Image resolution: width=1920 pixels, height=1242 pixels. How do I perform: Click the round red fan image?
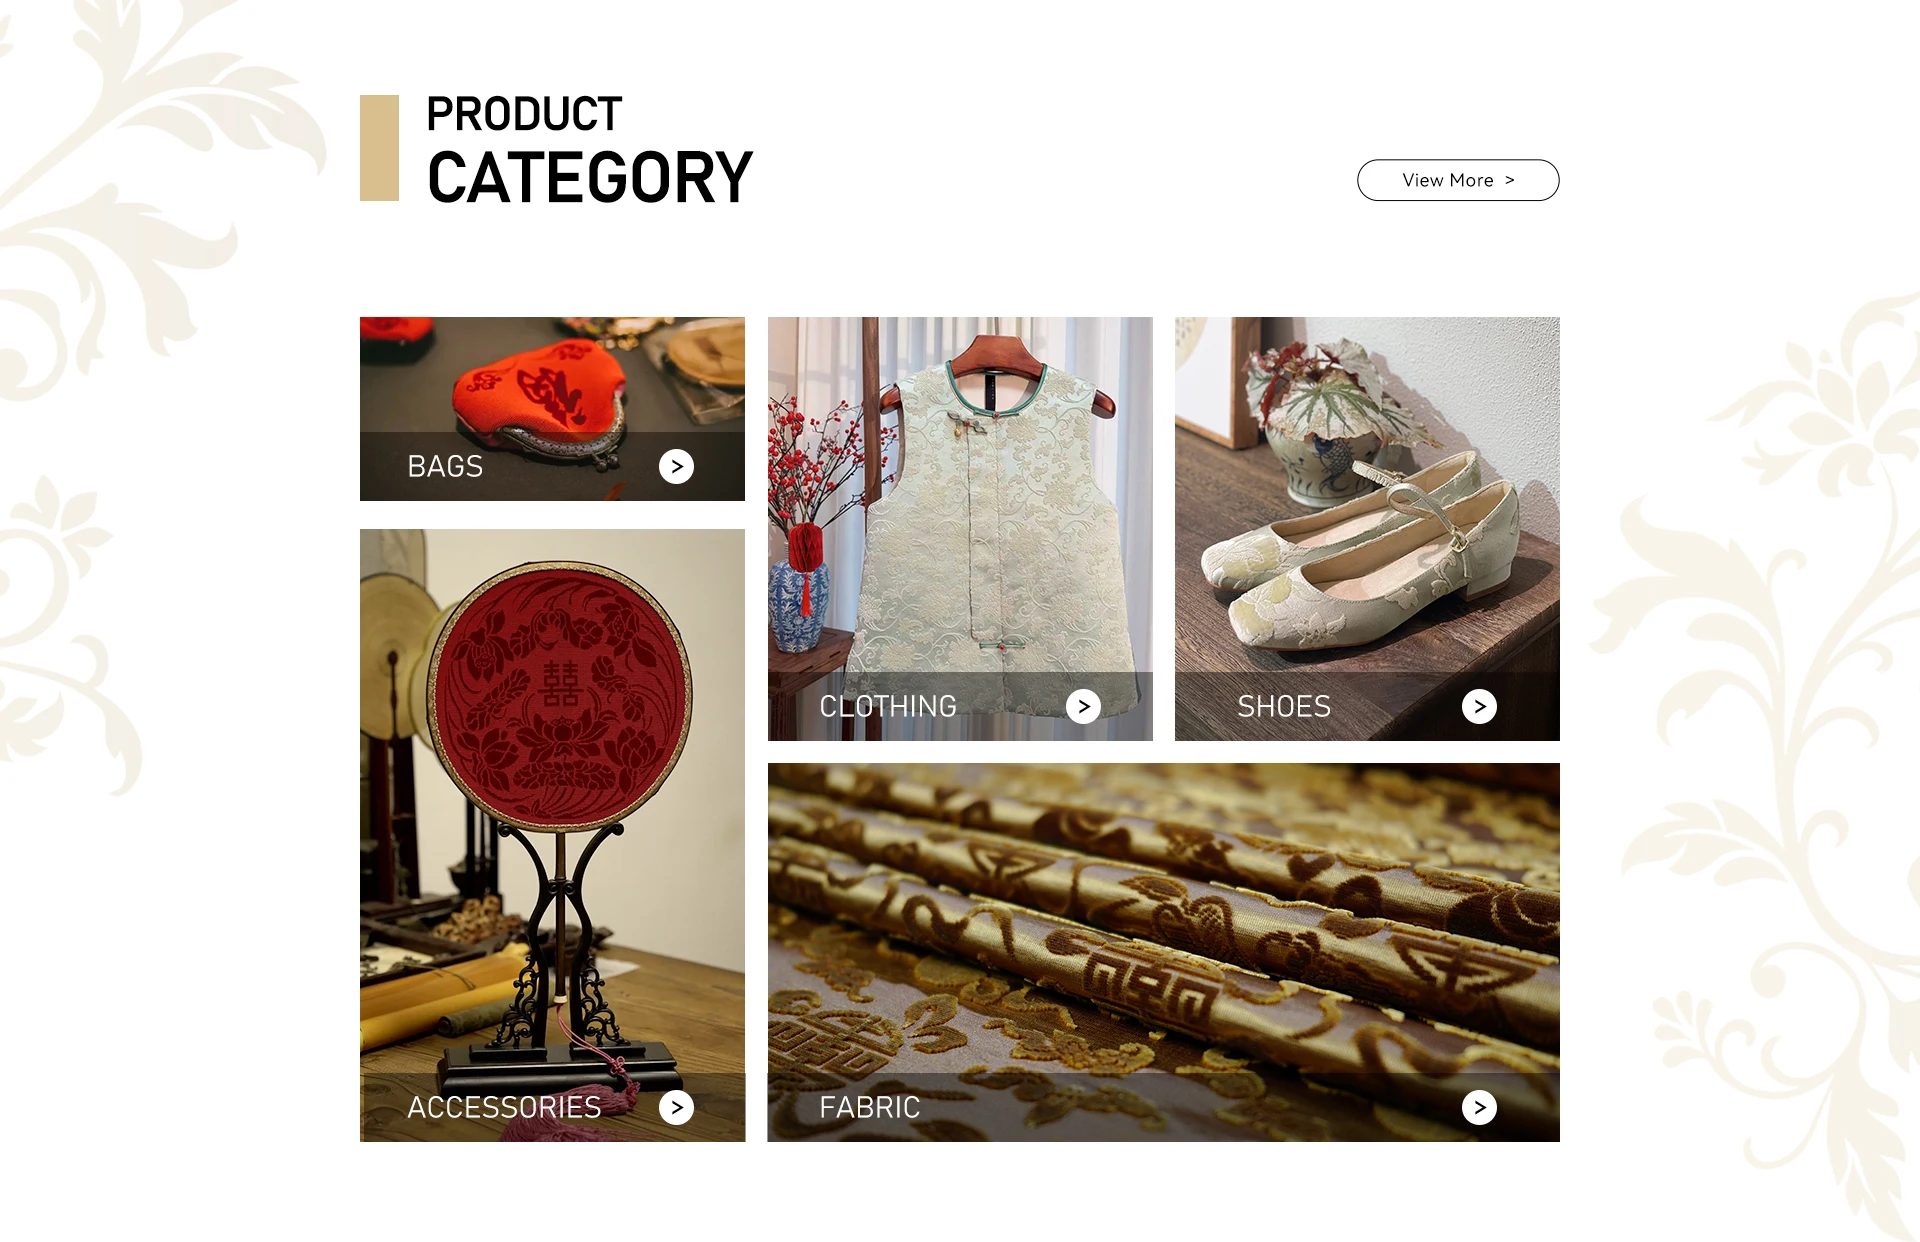552,835
